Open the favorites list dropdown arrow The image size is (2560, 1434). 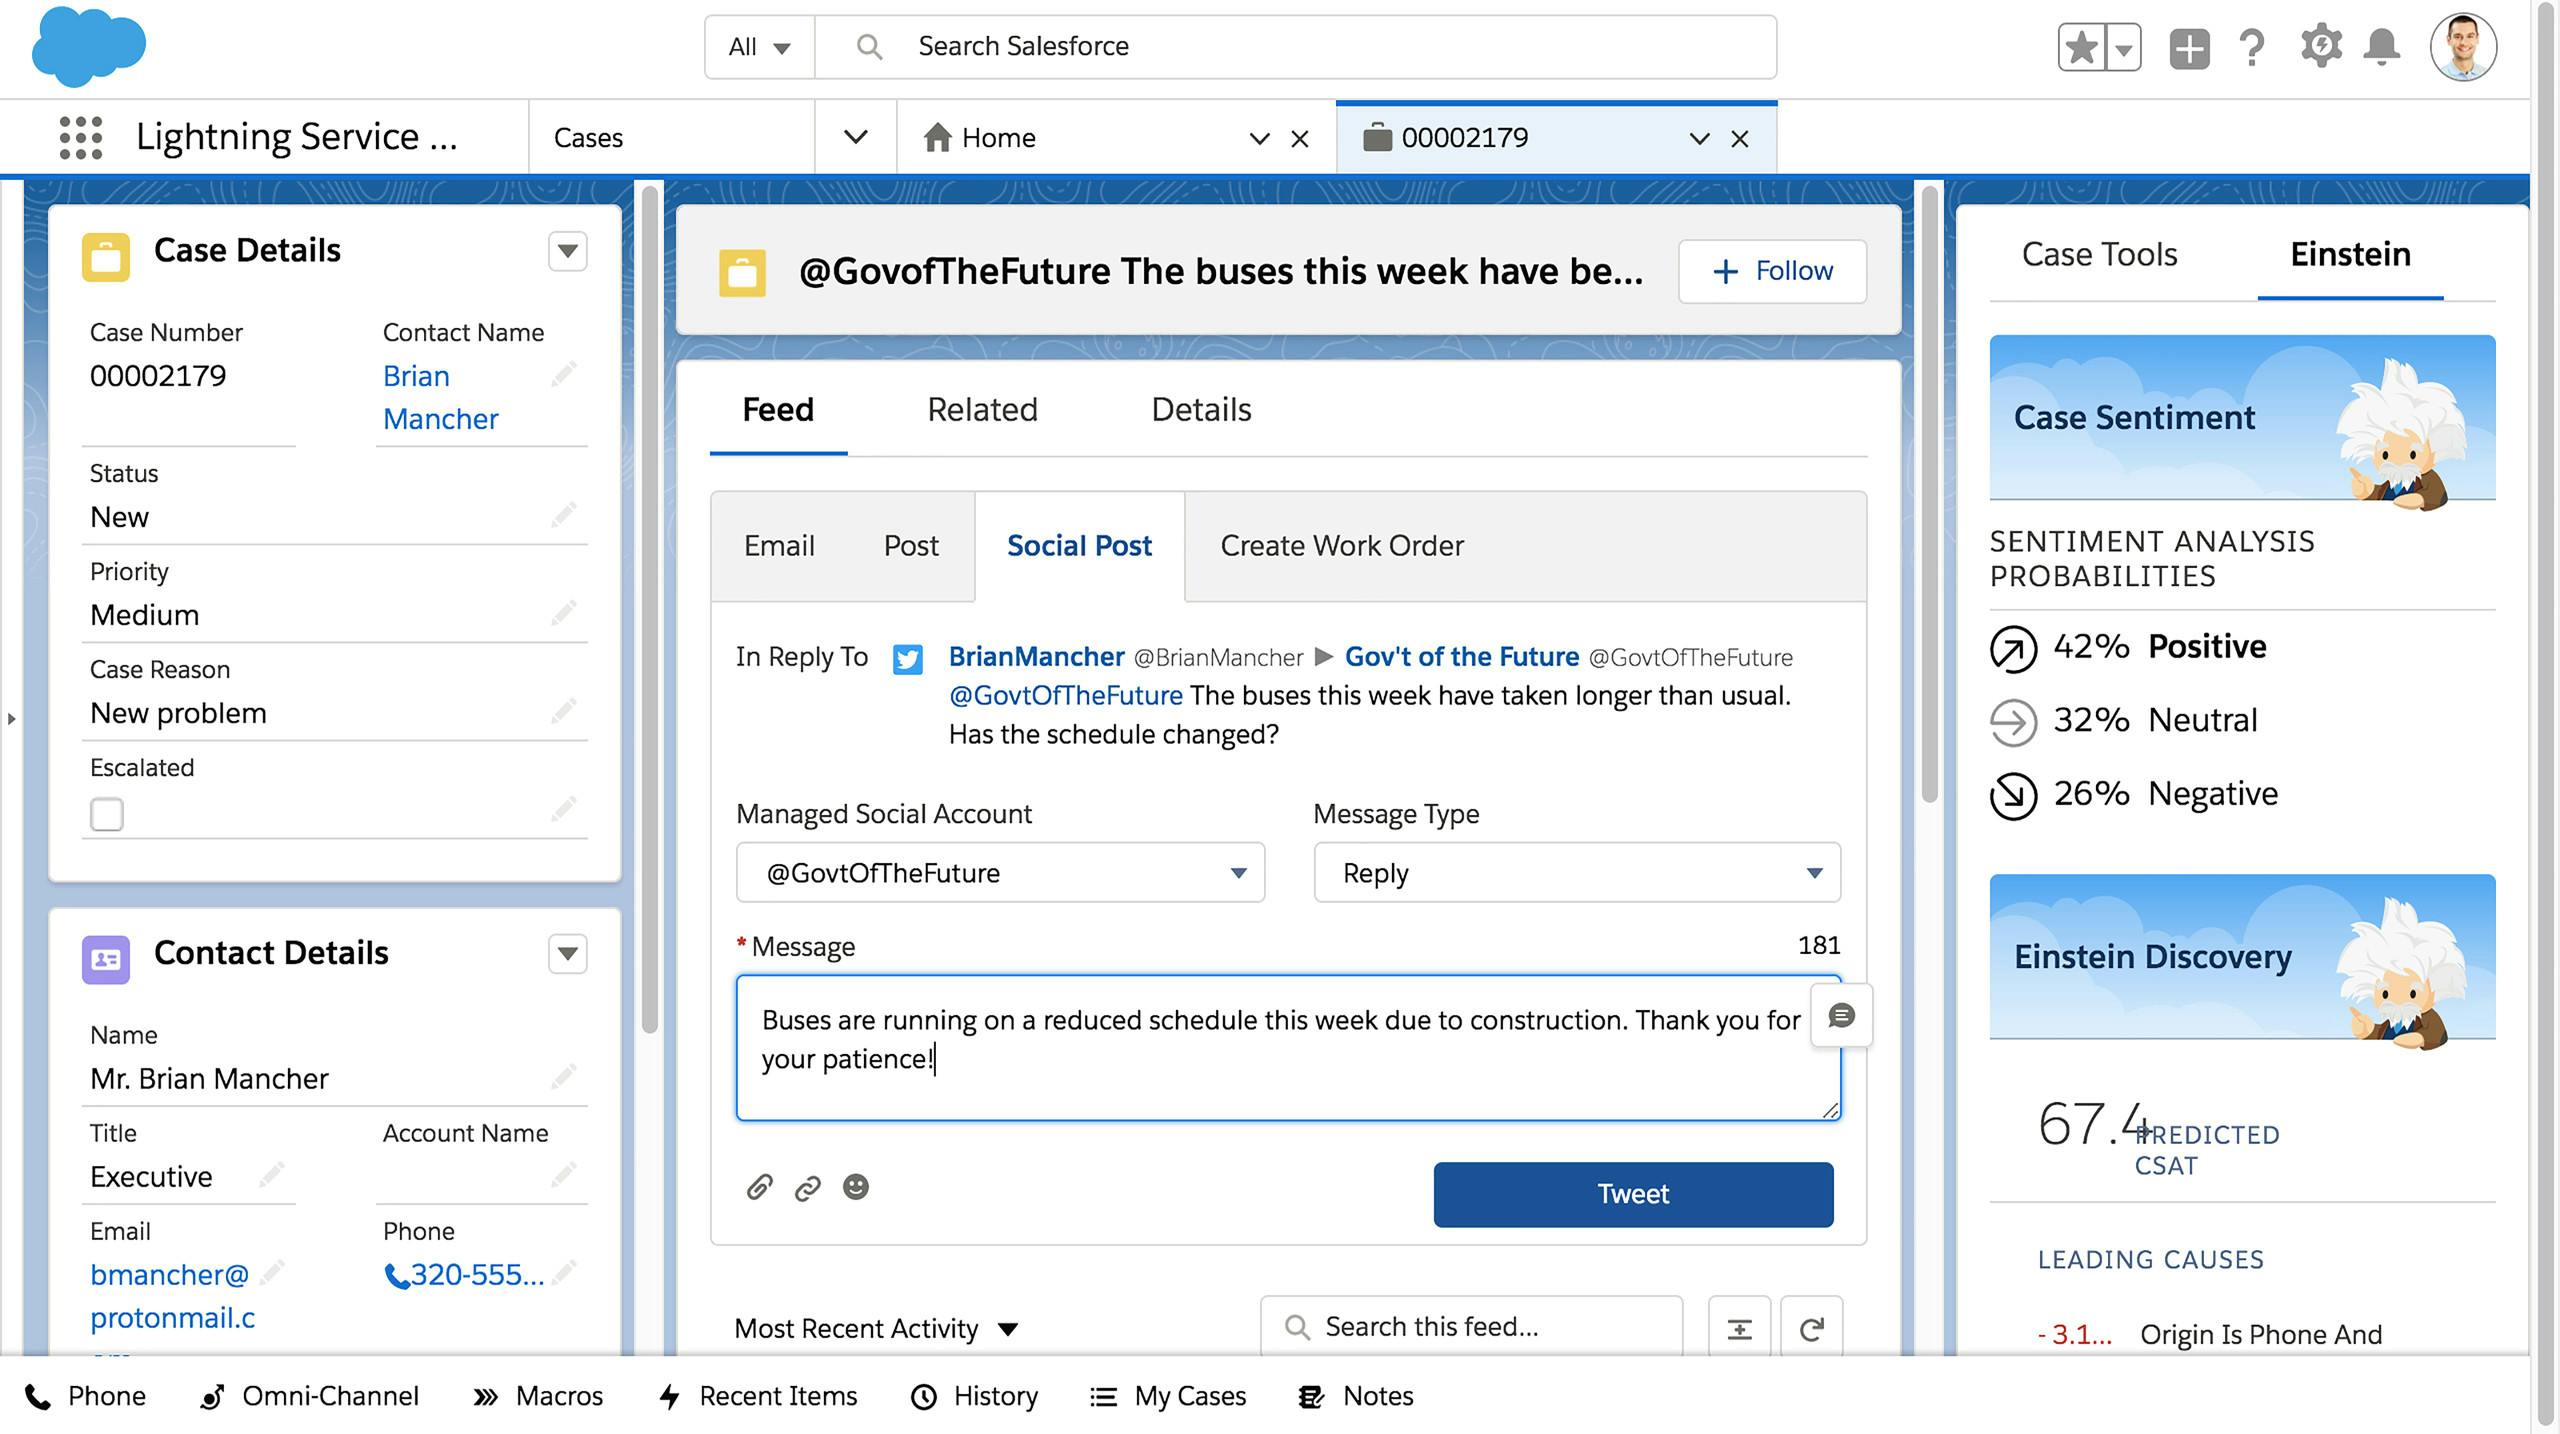pyautogui.click(x=2123, y=47)
